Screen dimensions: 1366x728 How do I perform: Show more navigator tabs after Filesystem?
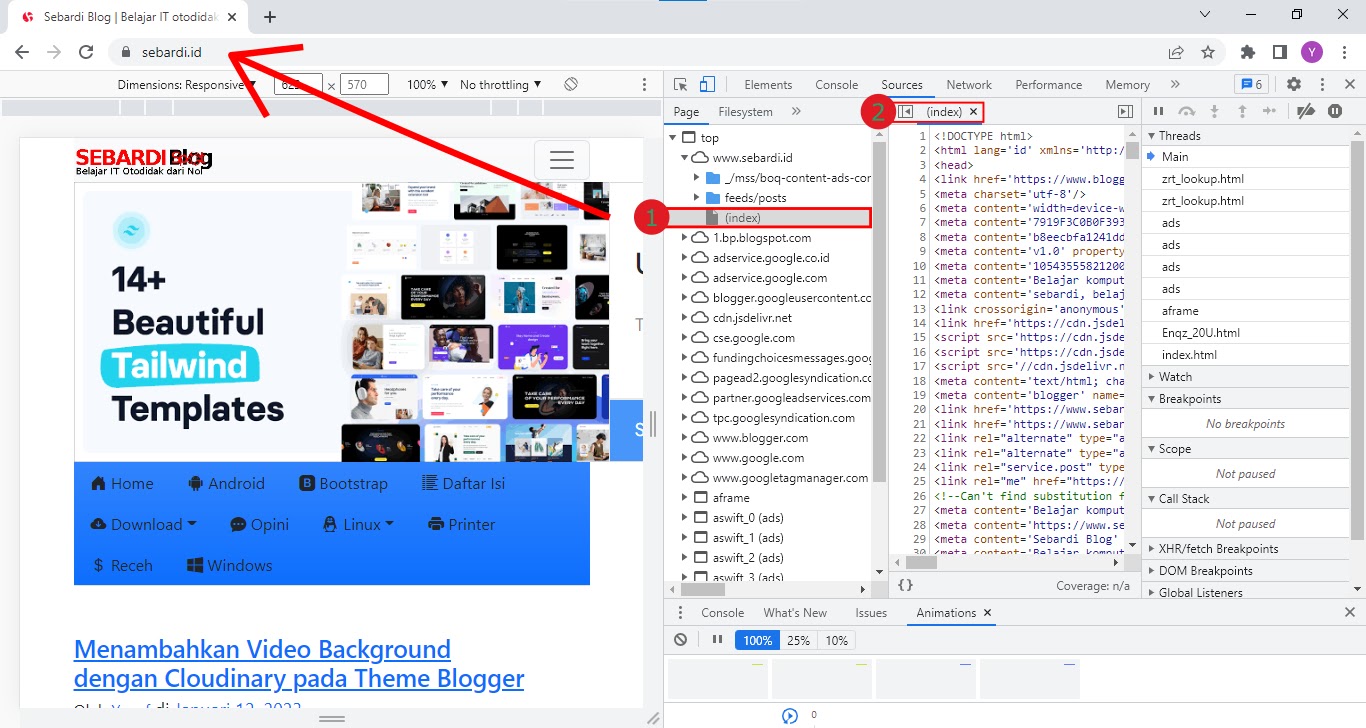[796, 112]
